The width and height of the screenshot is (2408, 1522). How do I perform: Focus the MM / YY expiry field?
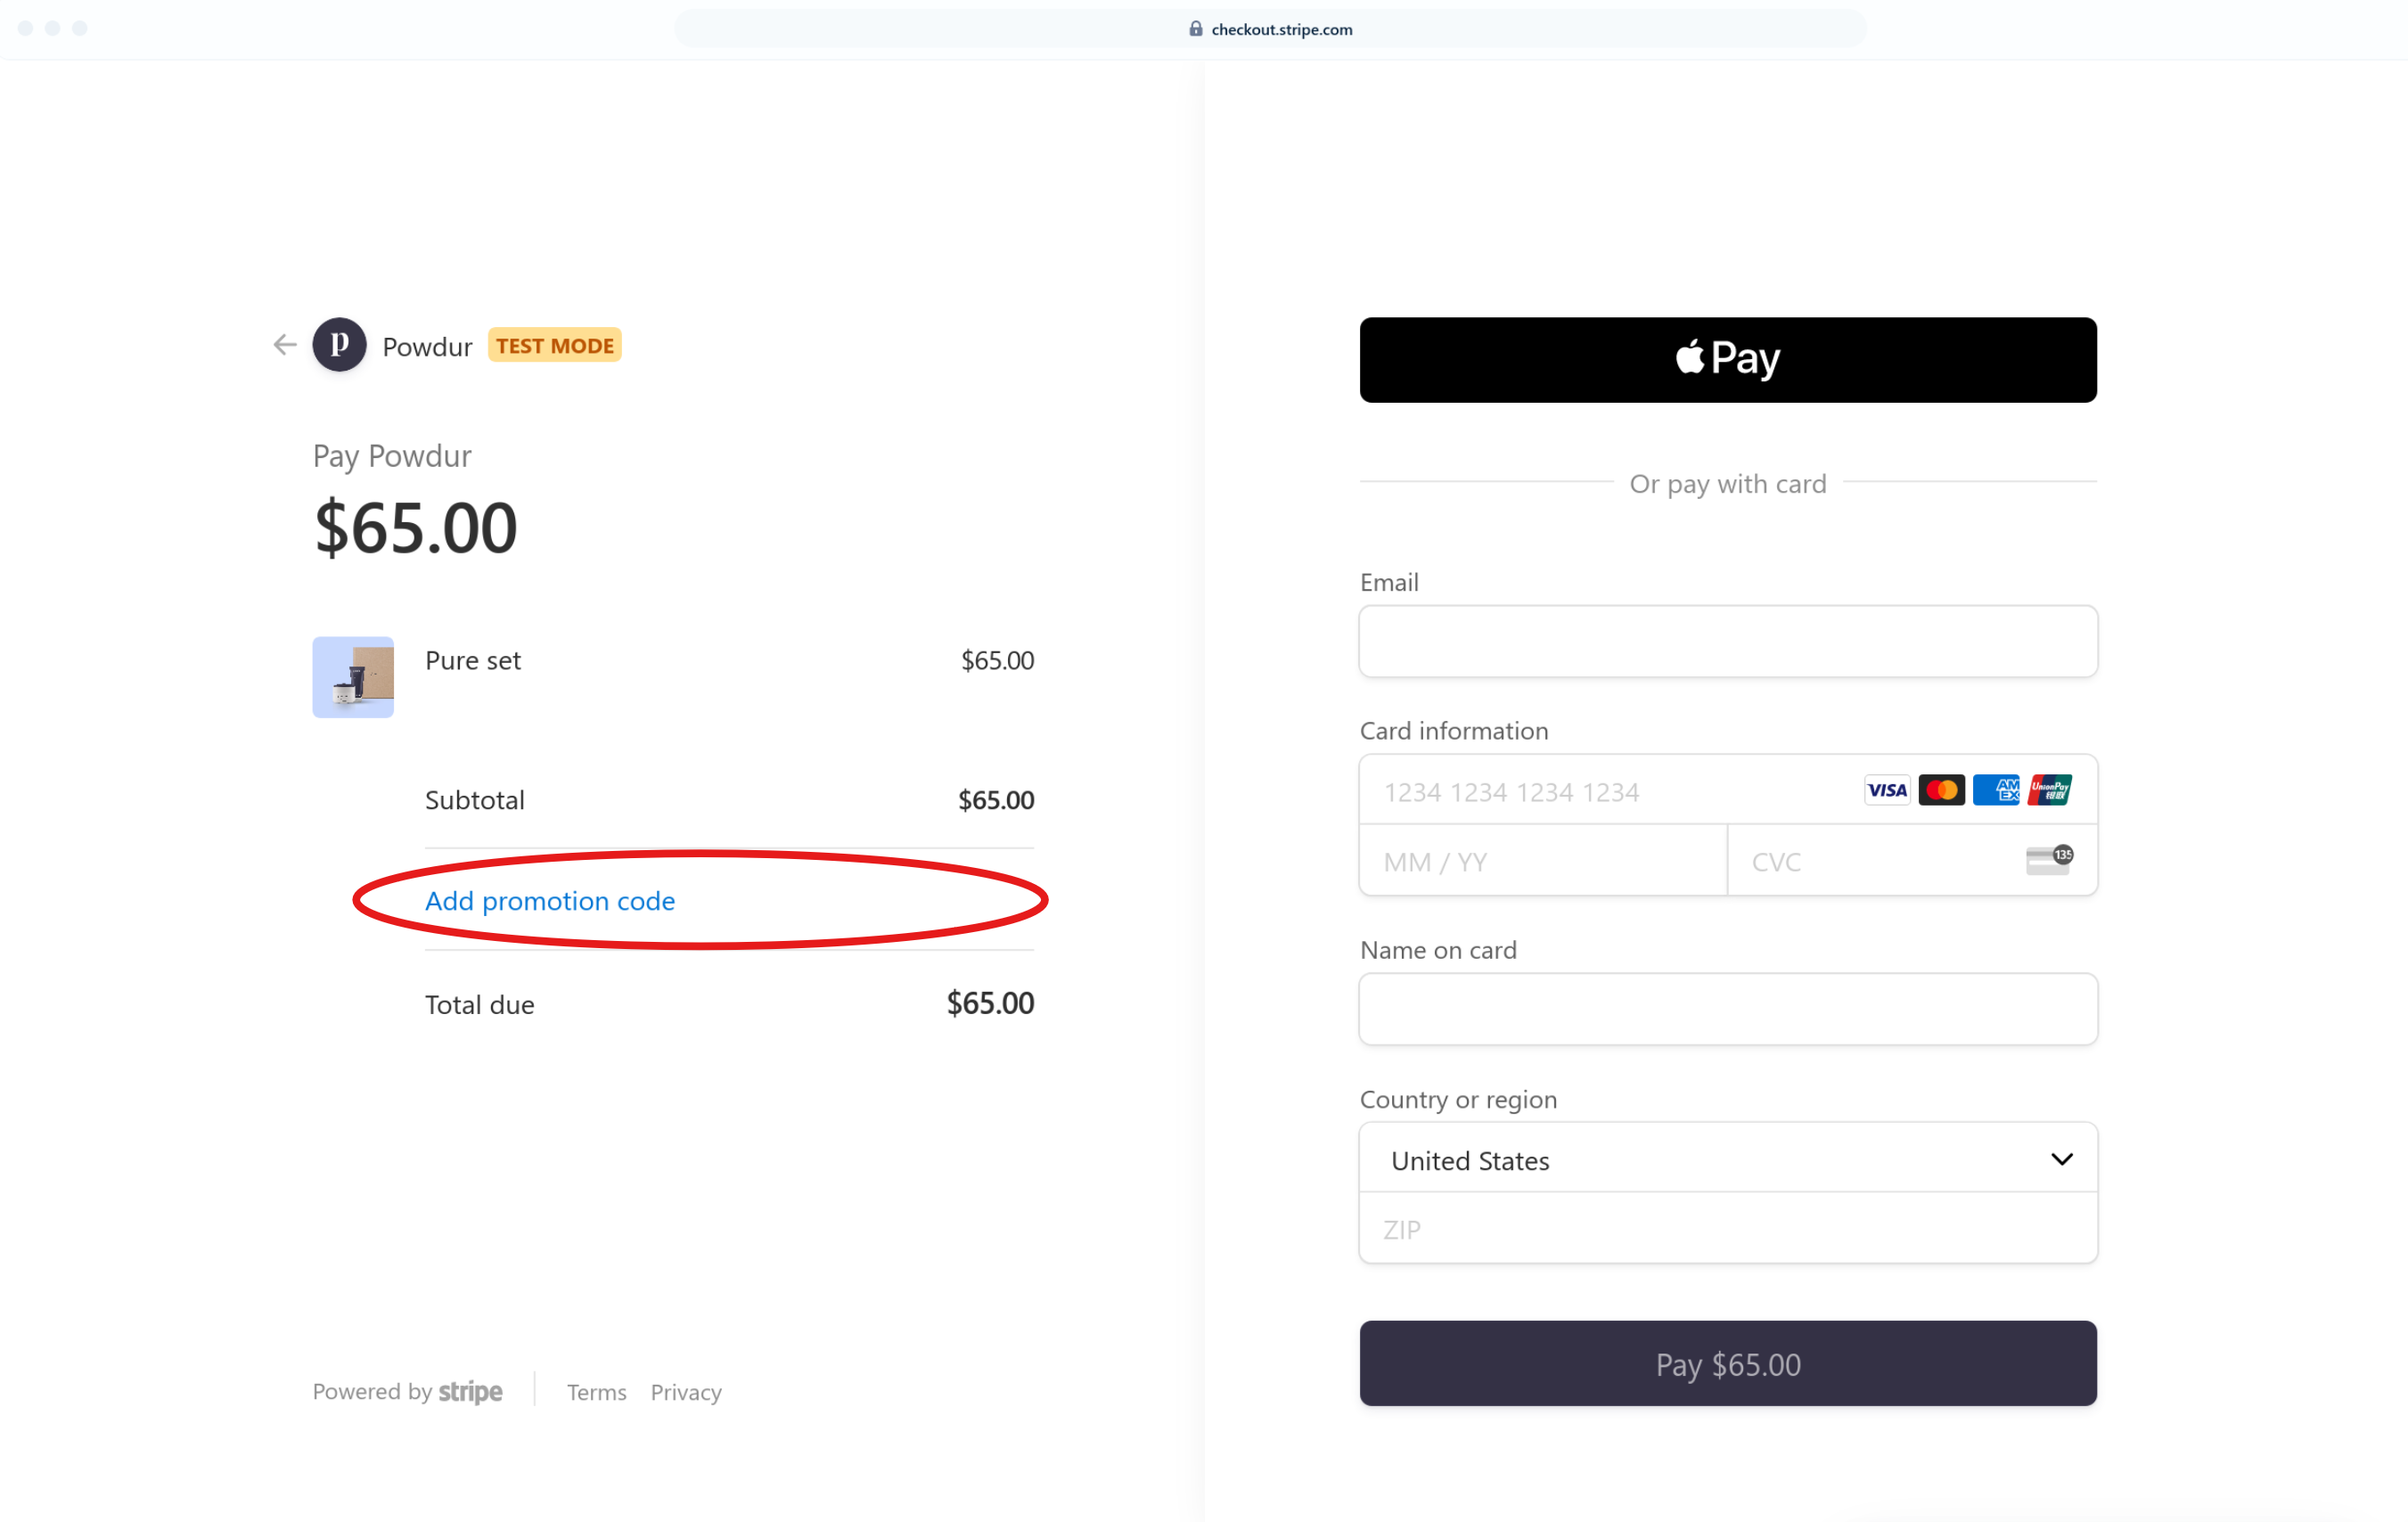pyautogui.click(x=1543, y=860)
